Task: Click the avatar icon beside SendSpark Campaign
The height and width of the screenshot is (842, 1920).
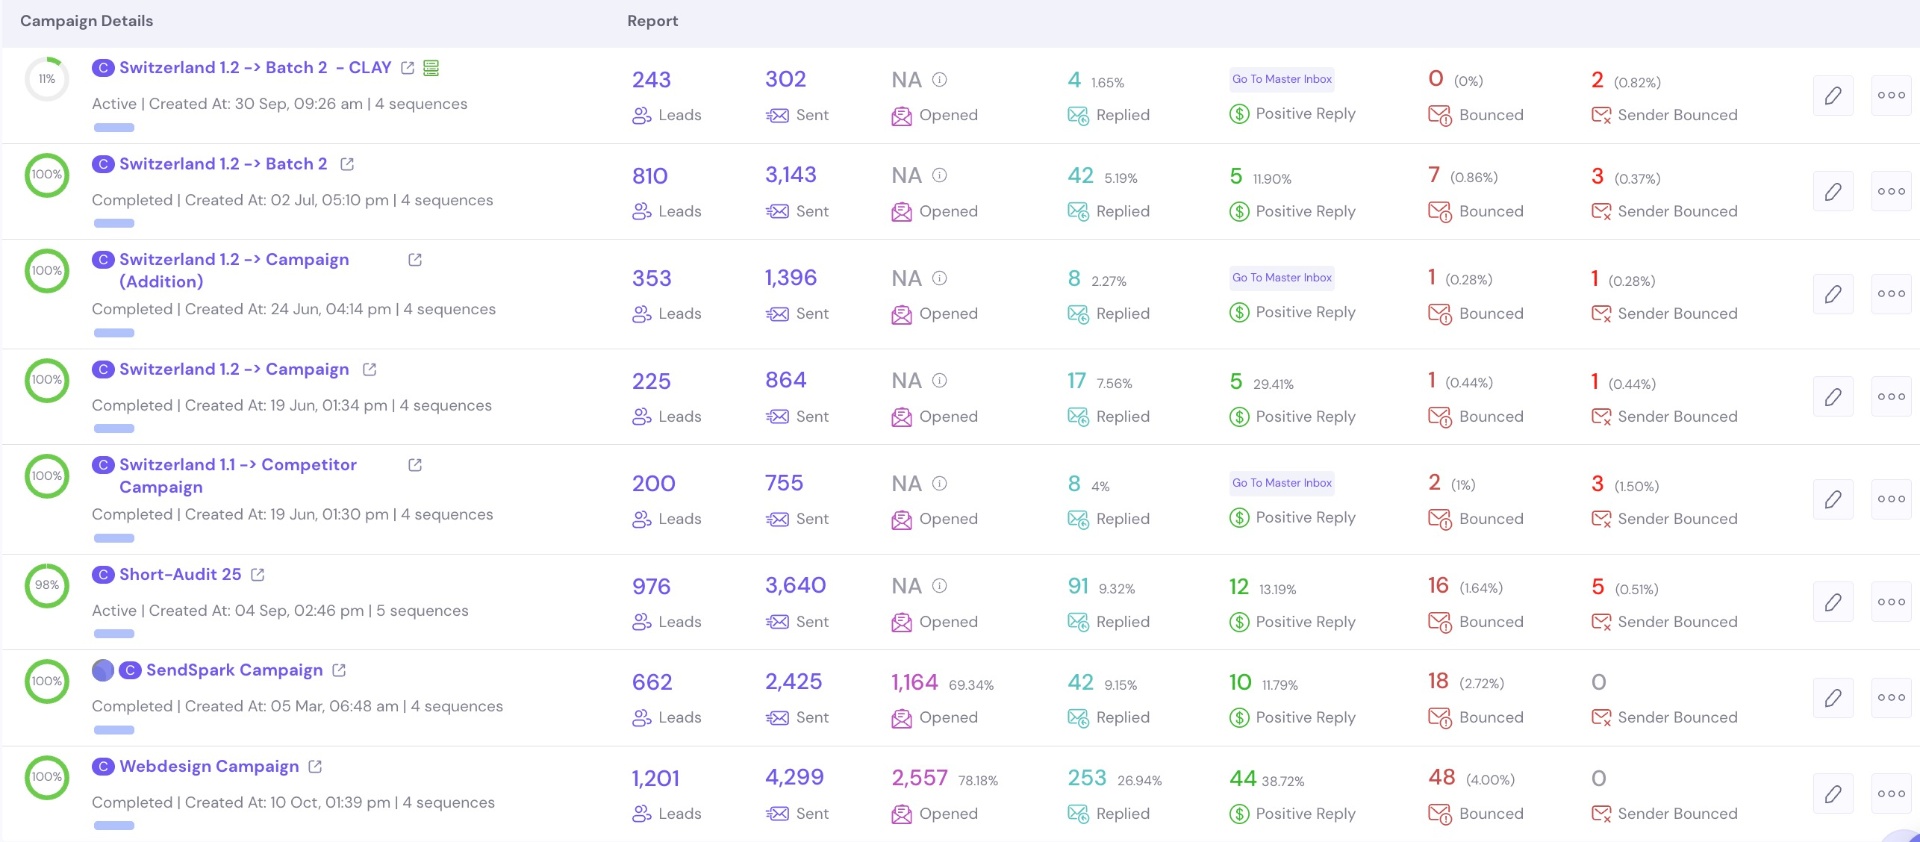Action: pos(103,671)
